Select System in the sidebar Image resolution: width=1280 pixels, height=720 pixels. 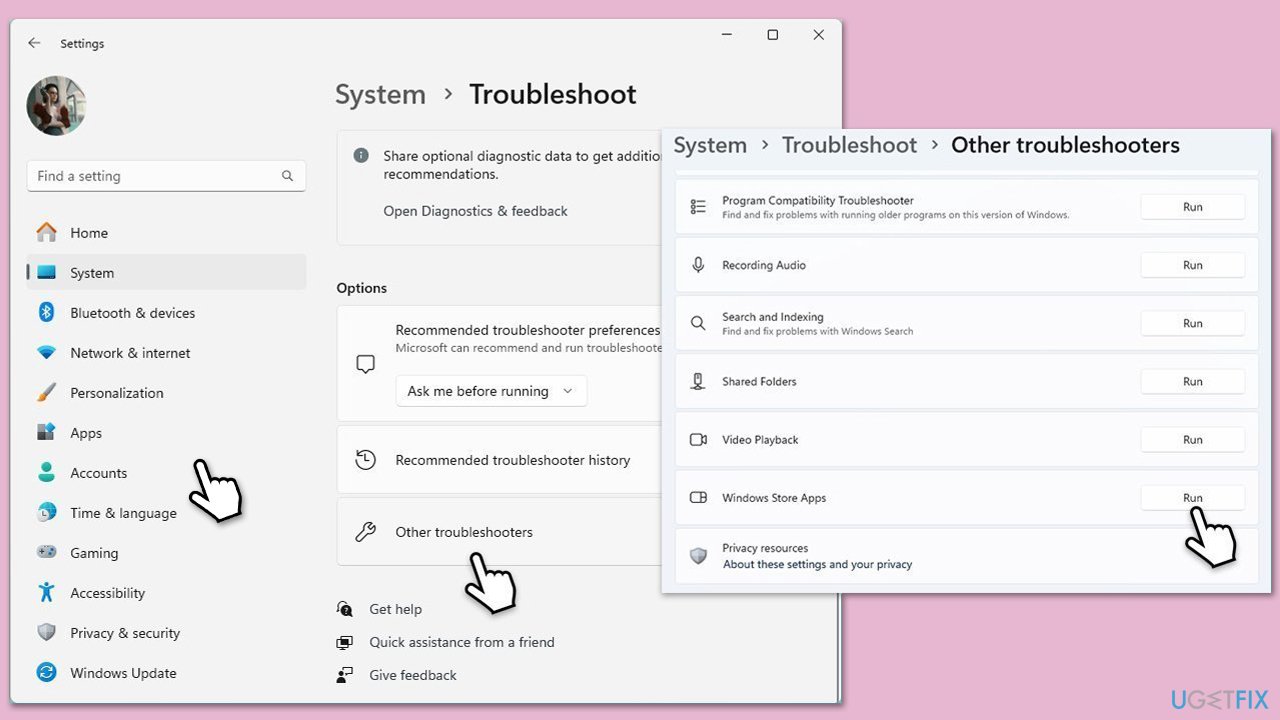tap(166, 273)
